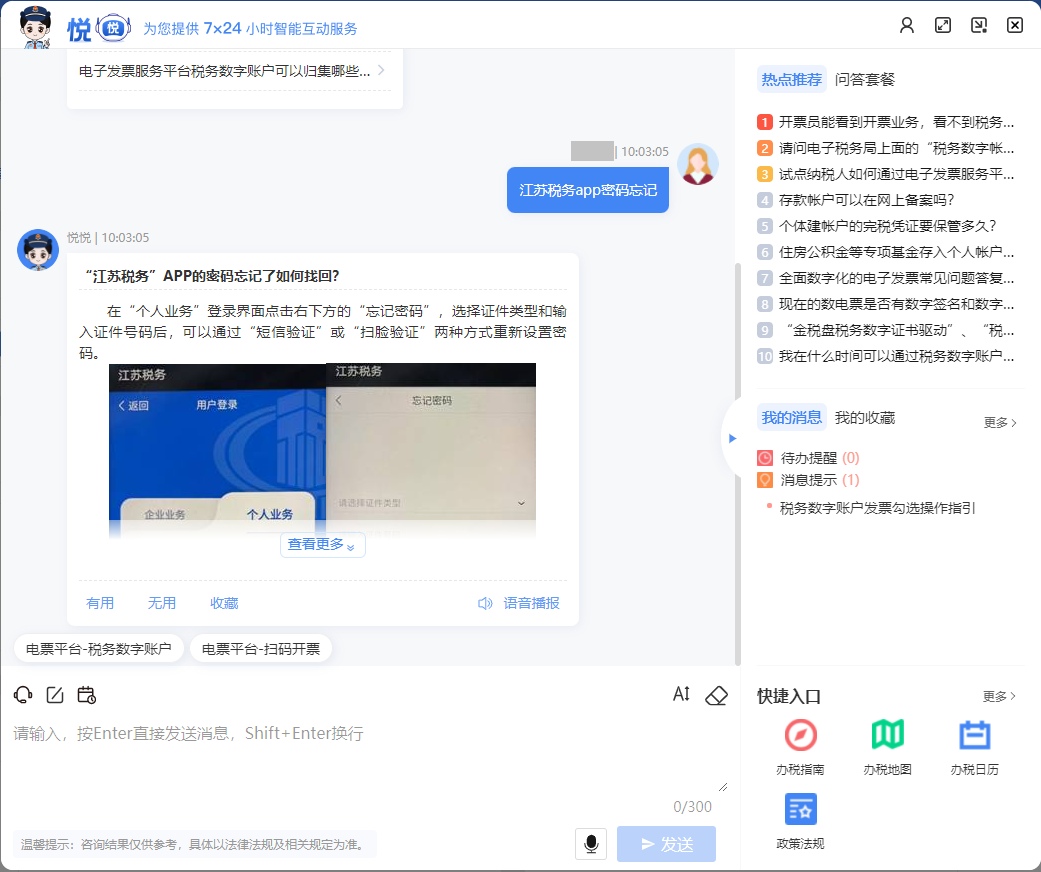This screenshot has height=872, width=1041.
Task: Open hot question 9 about 金税盘税务数字证书驱动
Action: pyautogui.click(x=886, y=330)
